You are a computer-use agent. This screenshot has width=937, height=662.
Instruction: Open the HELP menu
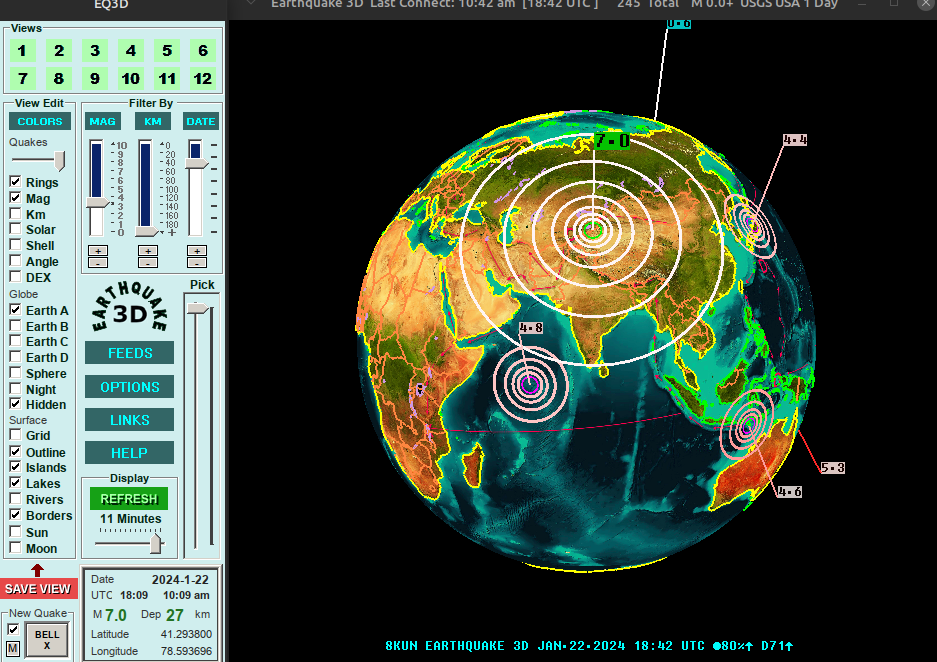point(130,453)
